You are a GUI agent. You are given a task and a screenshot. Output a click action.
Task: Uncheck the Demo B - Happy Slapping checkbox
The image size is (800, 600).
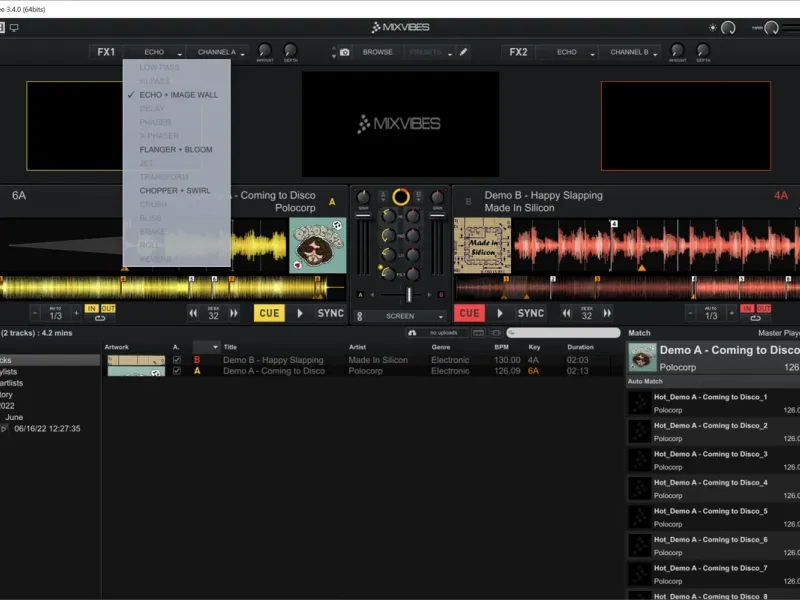(177, 360)
